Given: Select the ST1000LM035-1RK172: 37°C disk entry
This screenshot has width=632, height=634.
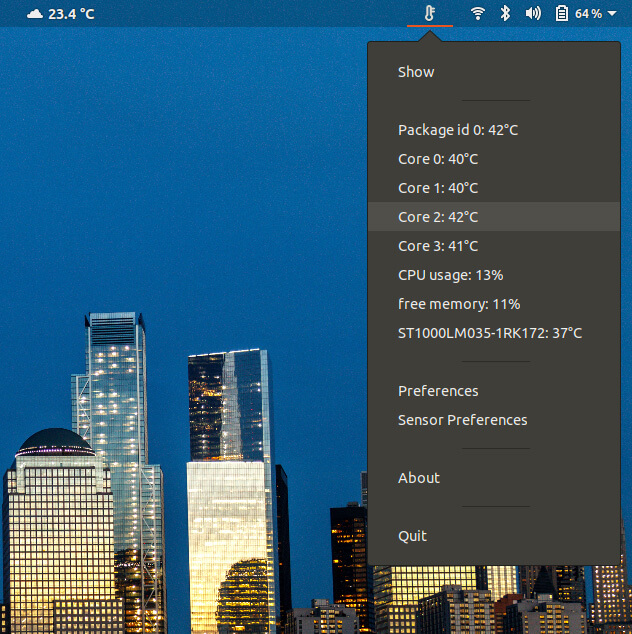Looking at the screenshot, I should [x=494, y=333].
